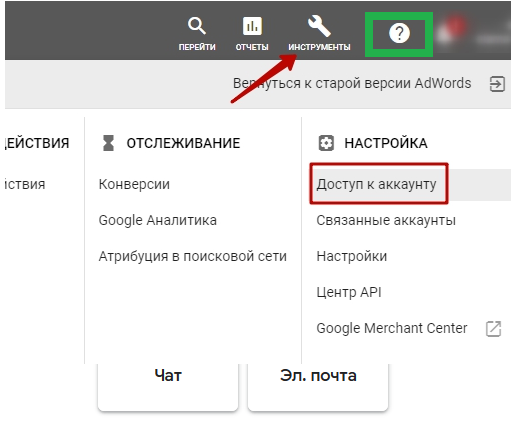511x437 pixels.
Task: Click the Эл. почта contact card
Action: (x=318, y=387)
